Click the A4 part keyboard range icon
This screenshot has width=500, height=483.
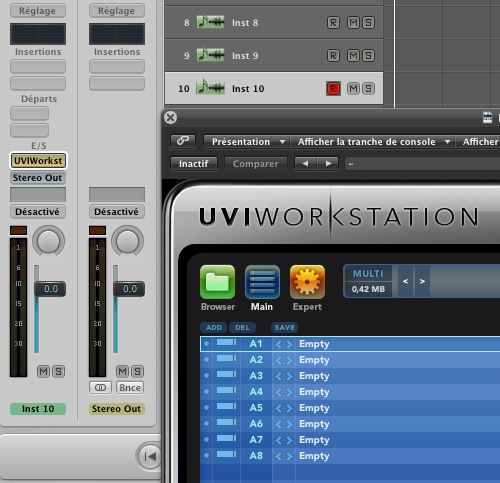226,390
